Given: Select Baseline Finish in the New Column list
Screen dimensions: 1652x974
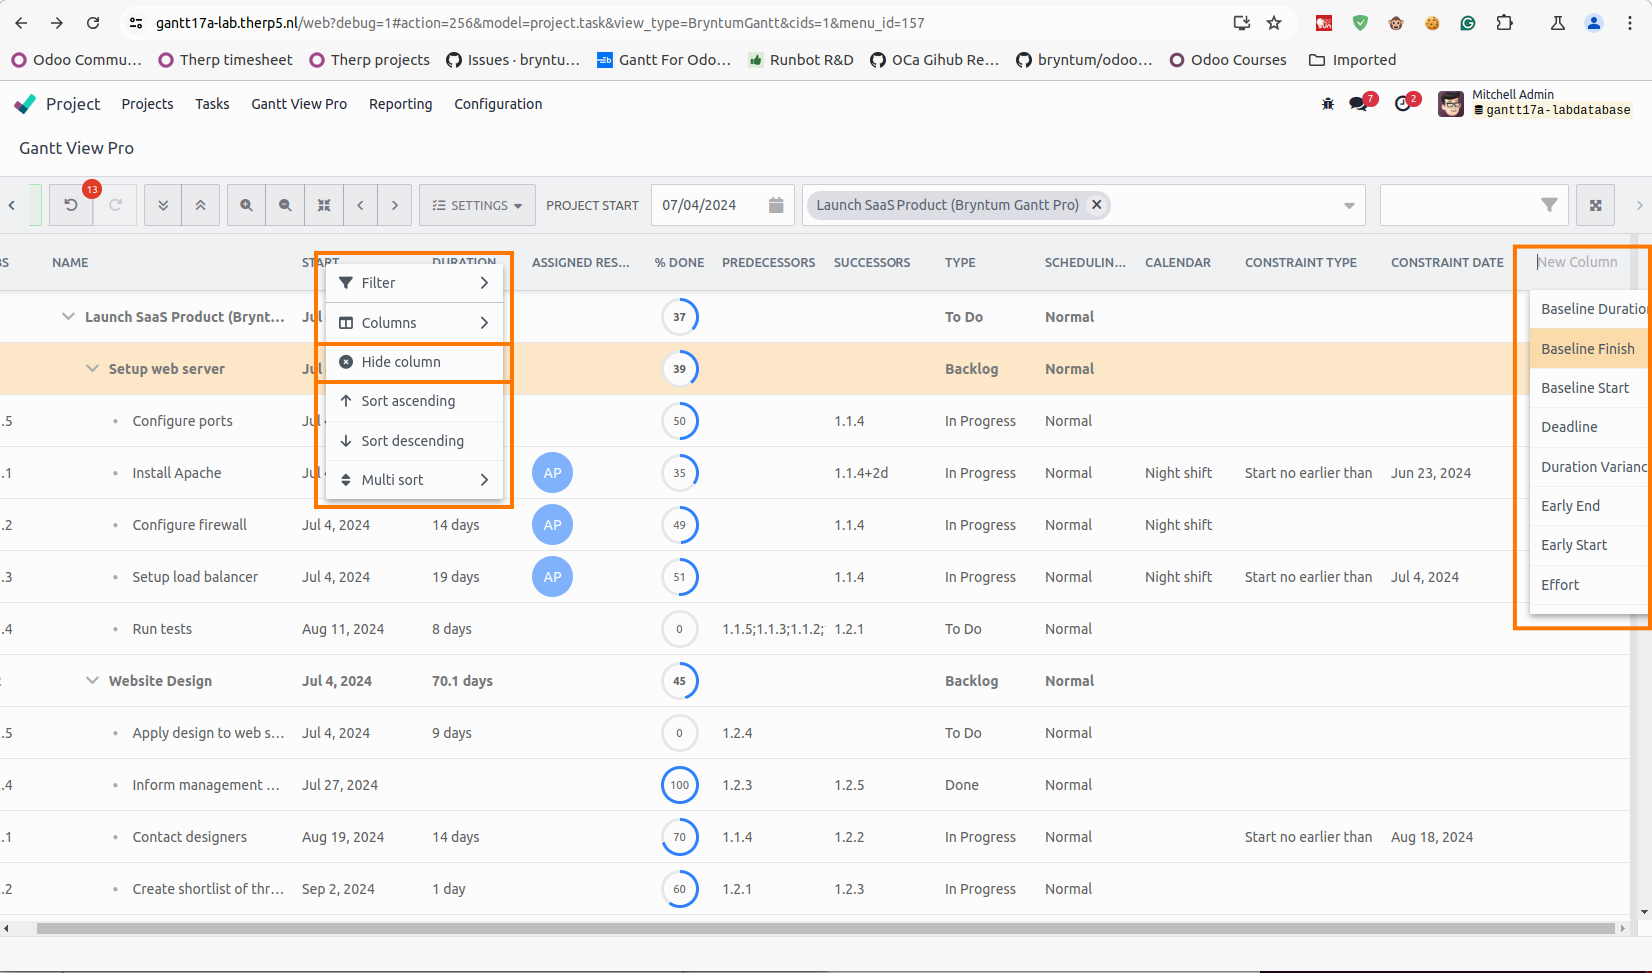Looking at the screenshot, I should click(x=1588, y=349).
